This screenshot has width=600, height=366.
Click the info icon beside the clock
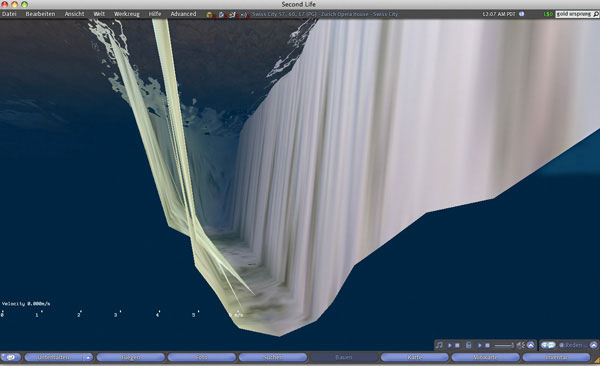coord(521,14)
